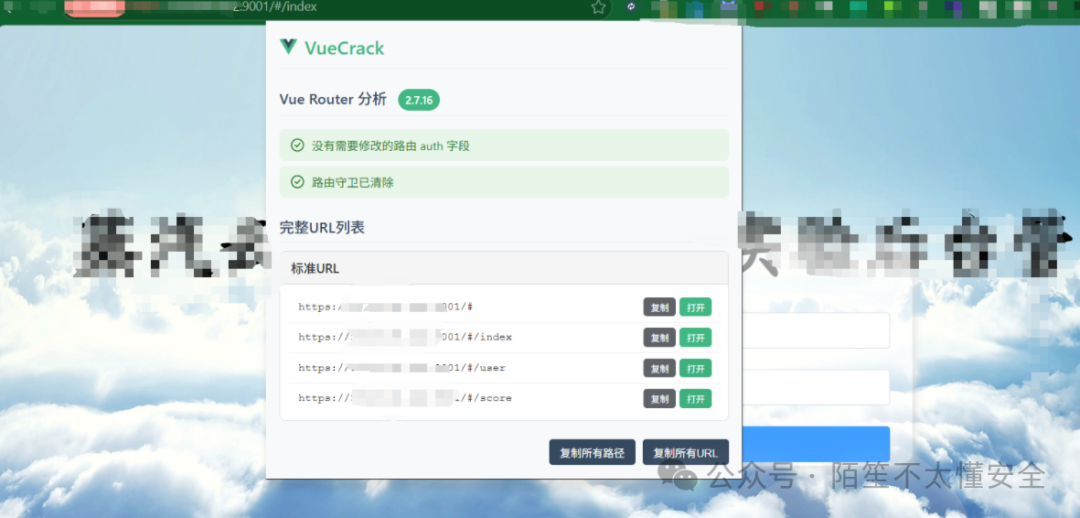This screenshot has width=1080, height=518.
Task: Click the first login input field behind popup
Action: (816, 331)
